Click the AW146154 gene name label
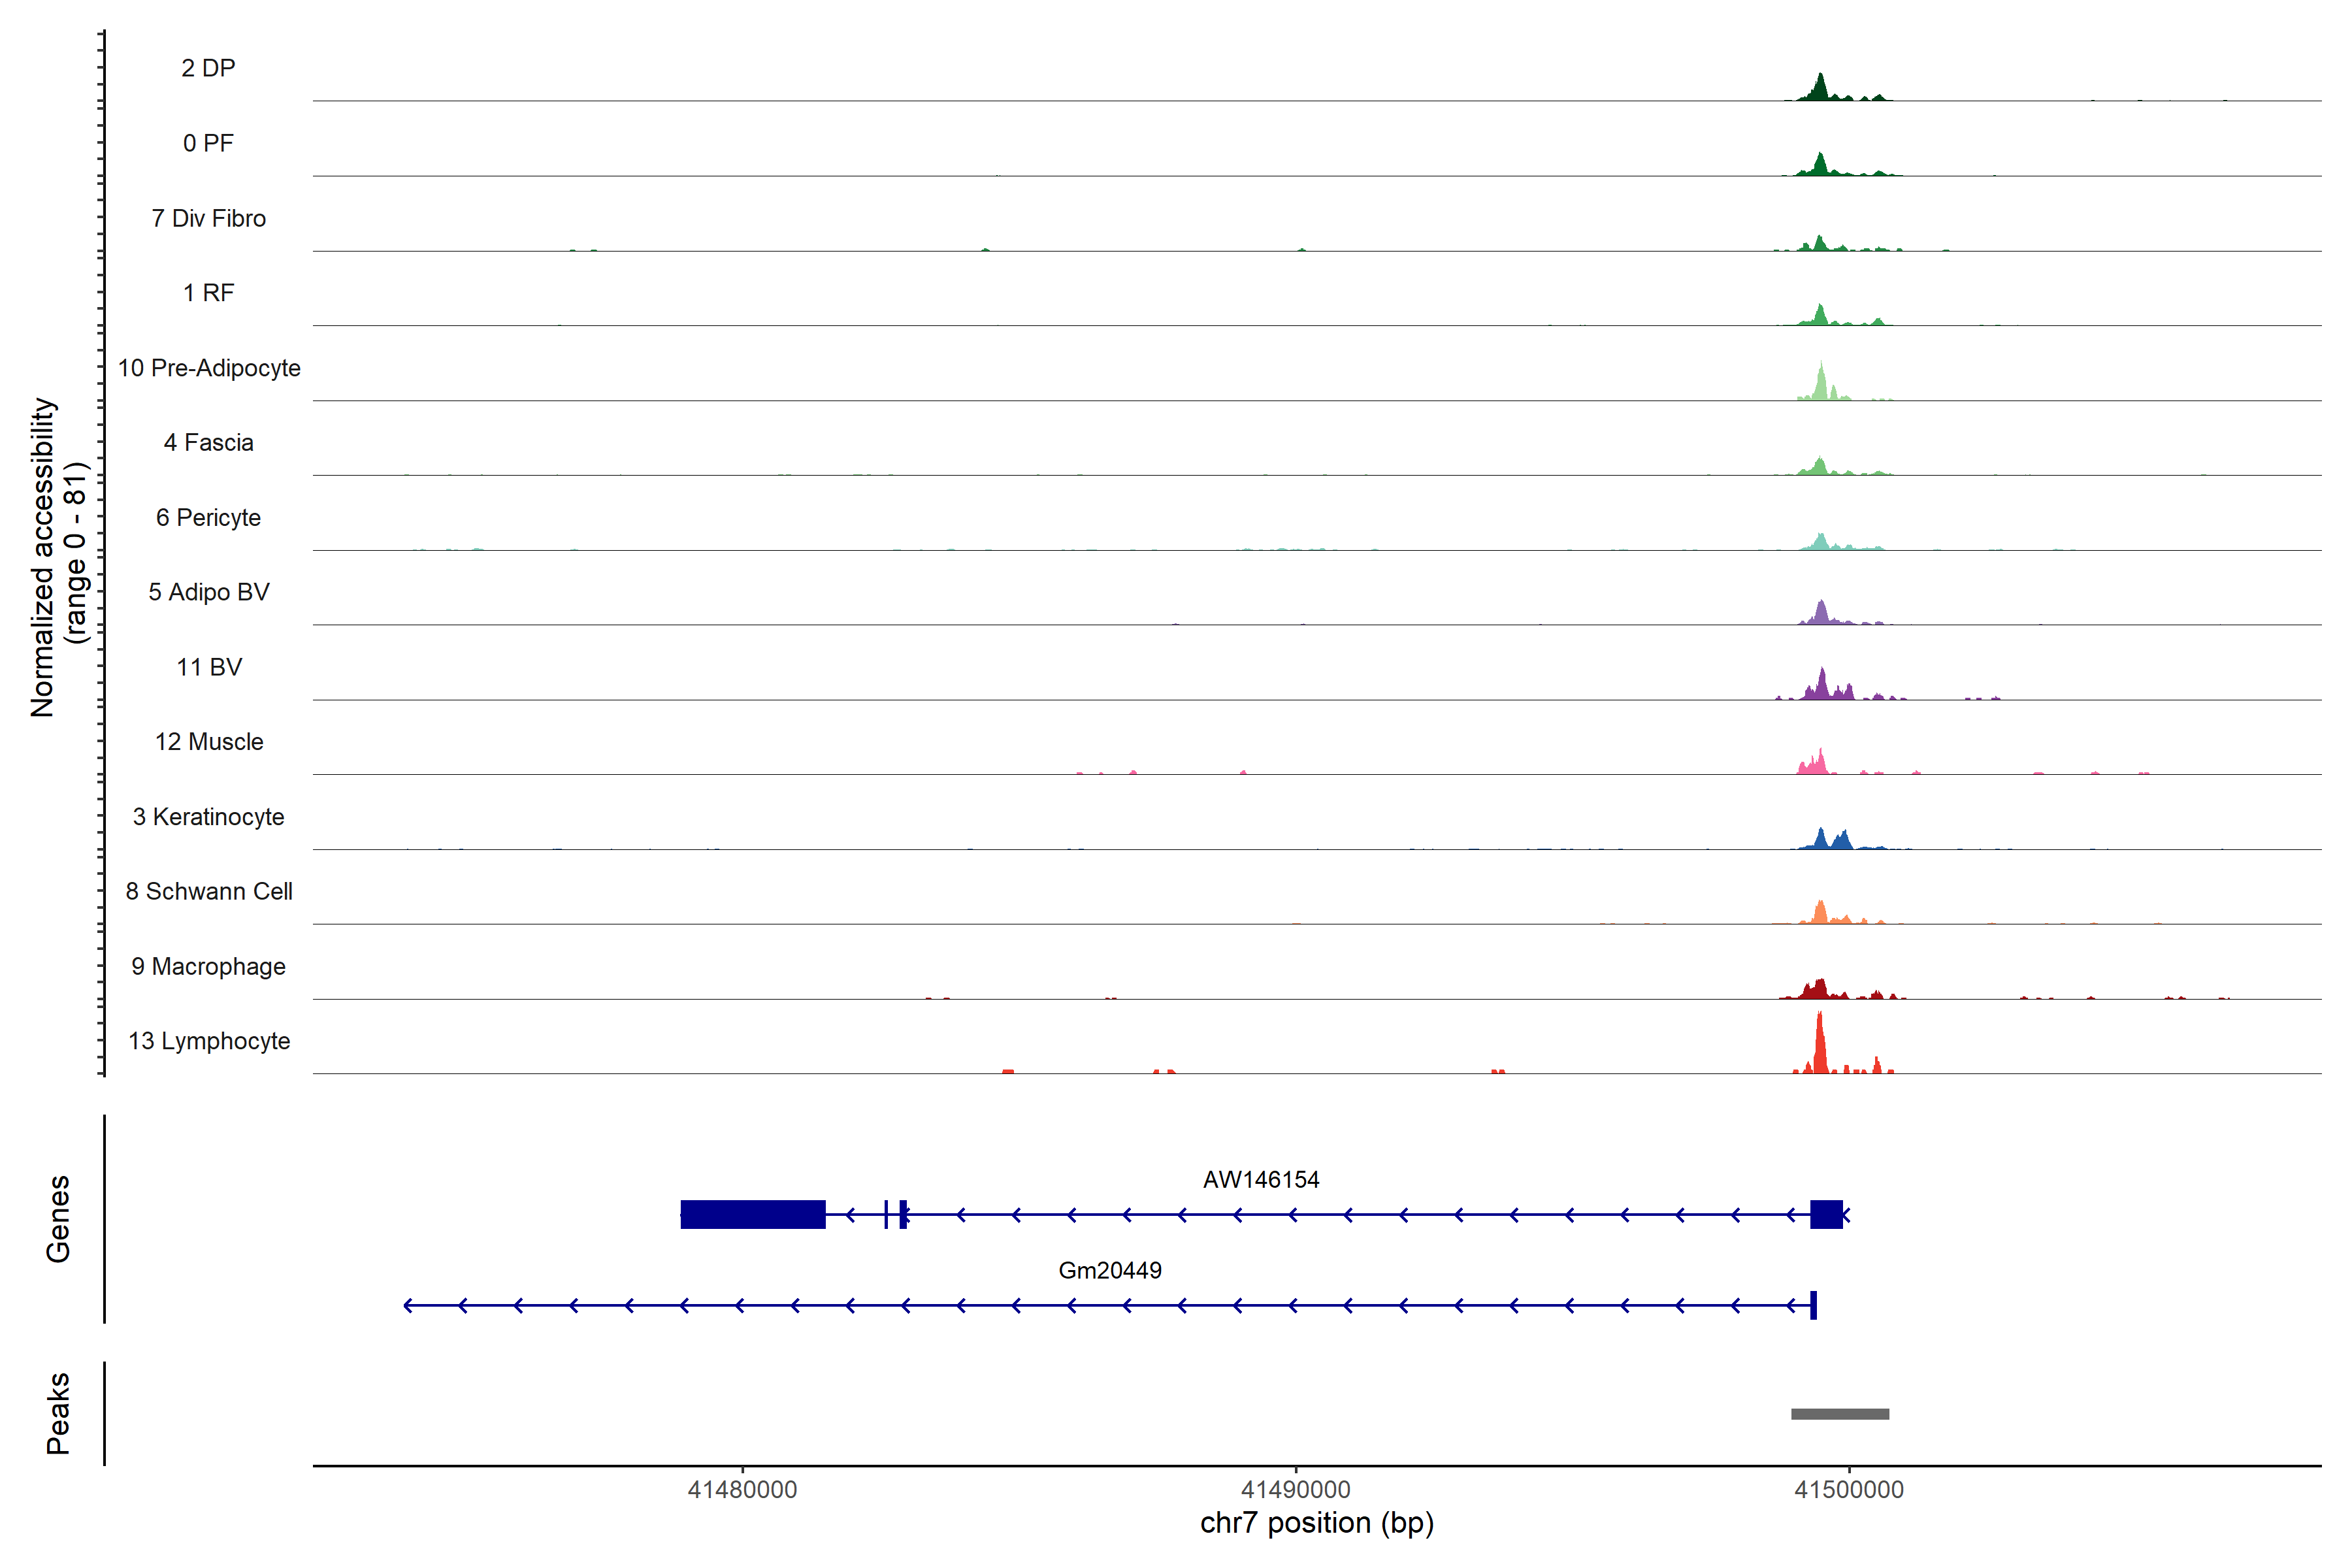Viewport: 2352px width, 1568px height. point(1260,1180)
